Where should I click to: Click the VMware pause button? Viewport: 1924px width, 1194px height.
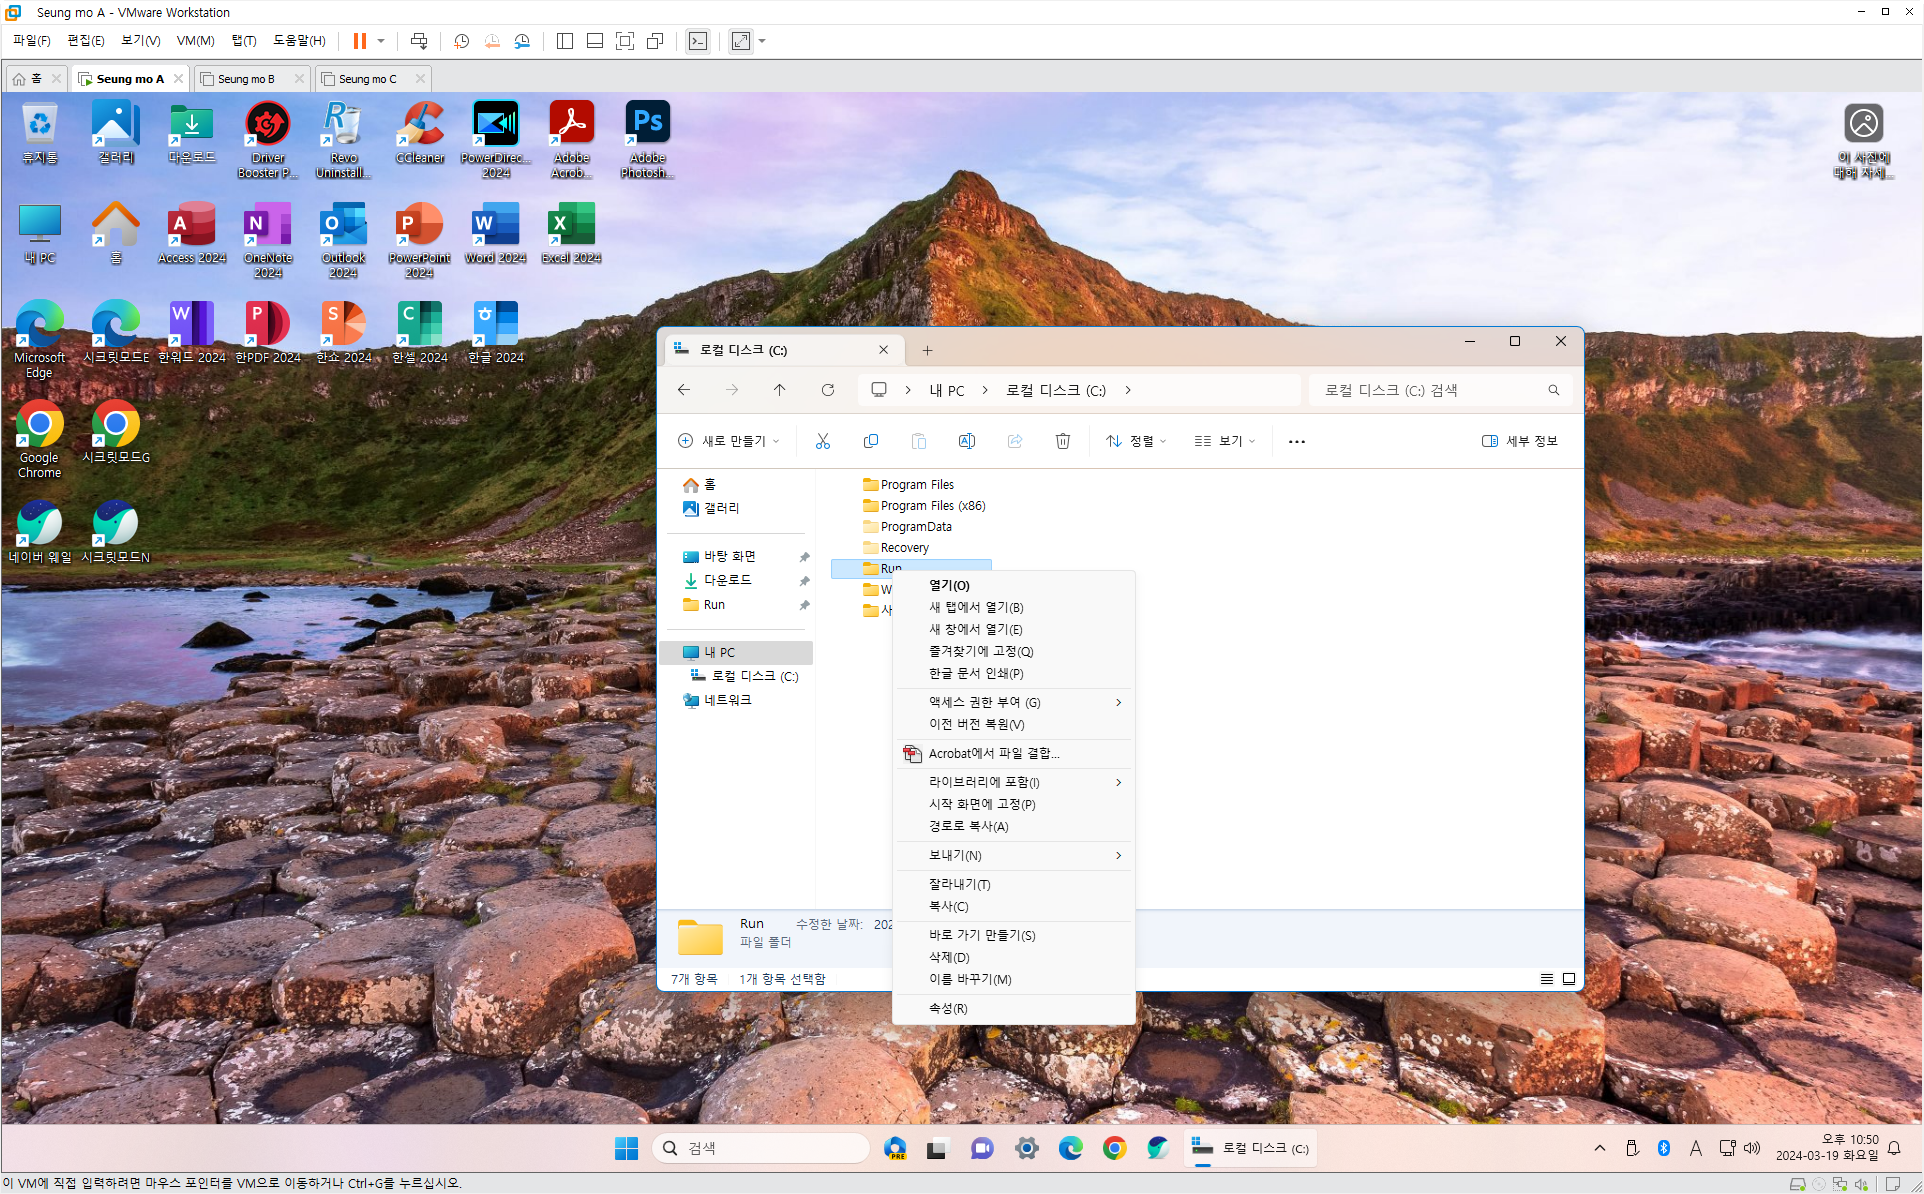(359, 41)
